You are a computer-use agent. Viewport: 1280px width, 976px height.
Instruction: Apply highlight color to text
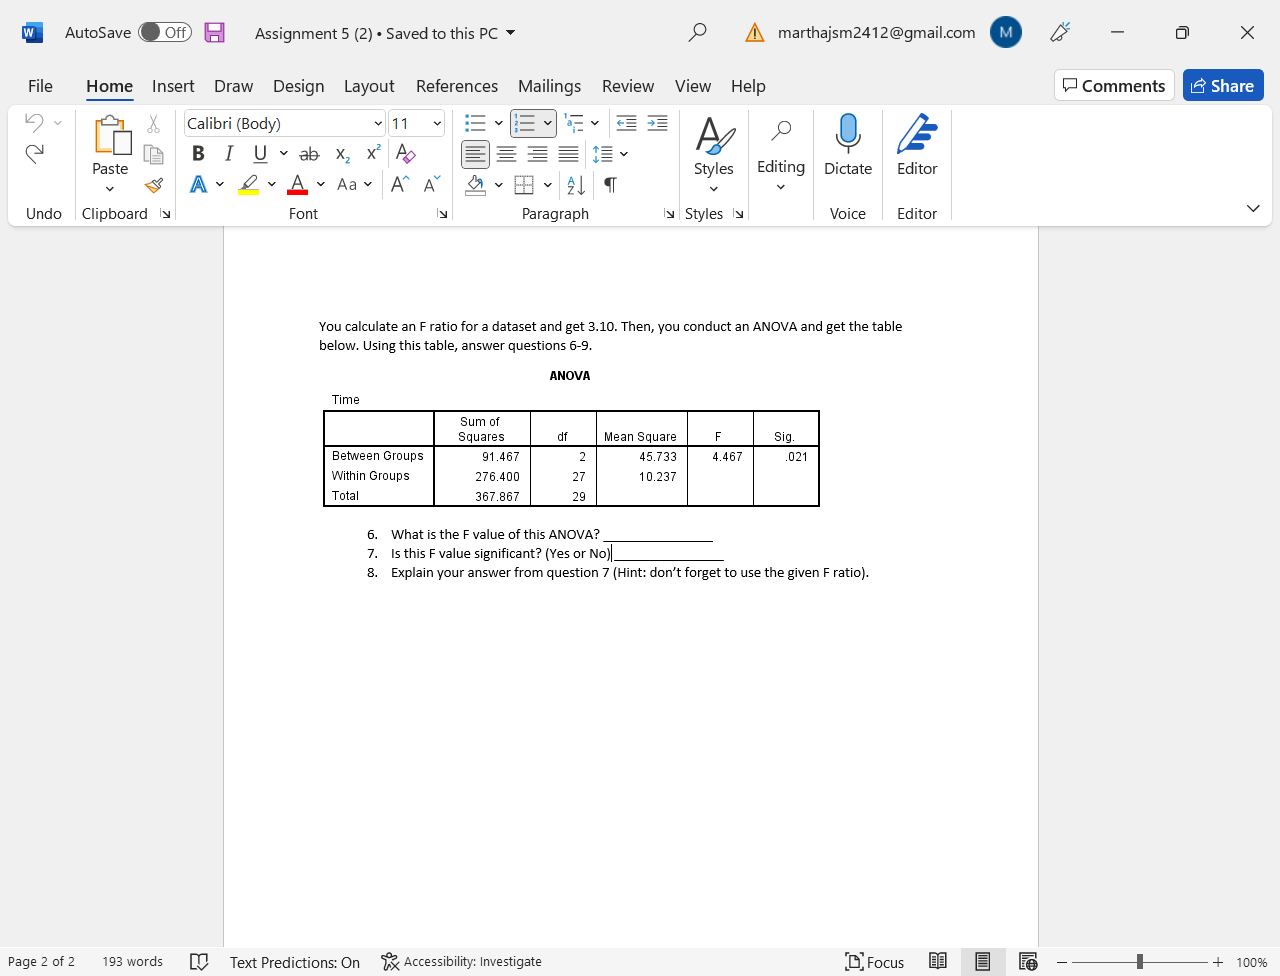tap(248, 184)
